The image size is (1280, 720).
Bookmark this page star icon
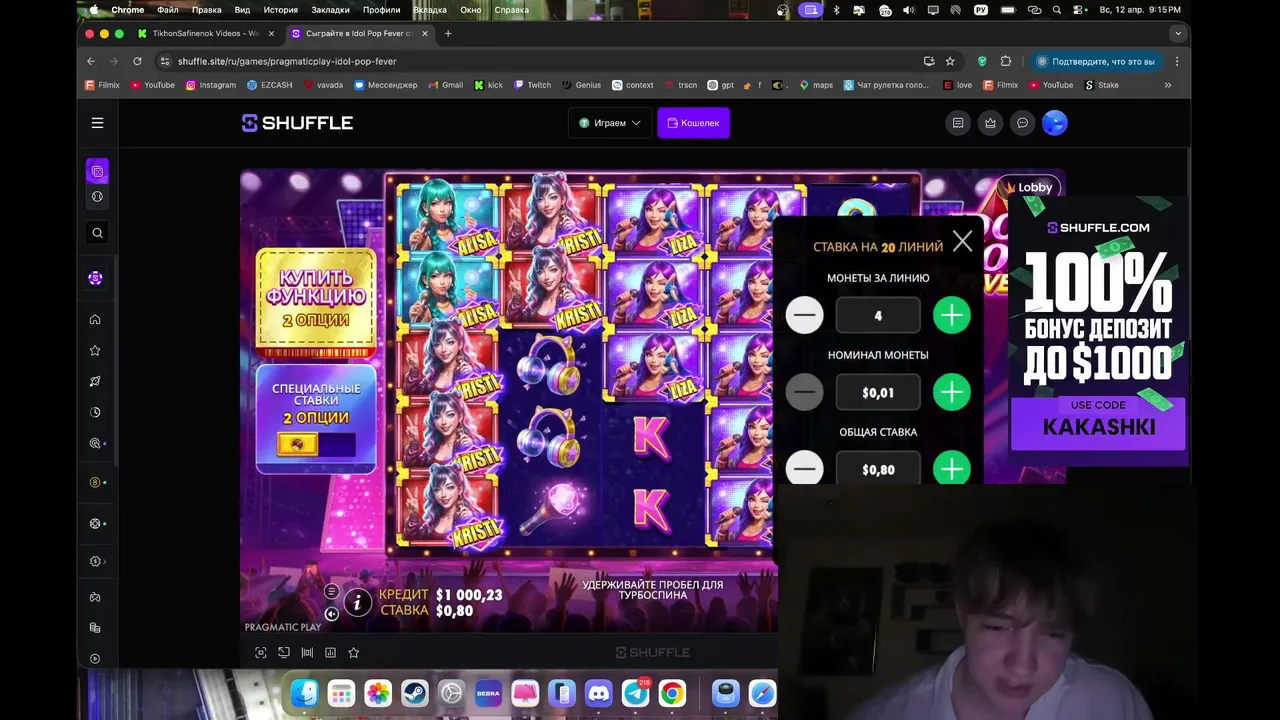tap(950, 61)
